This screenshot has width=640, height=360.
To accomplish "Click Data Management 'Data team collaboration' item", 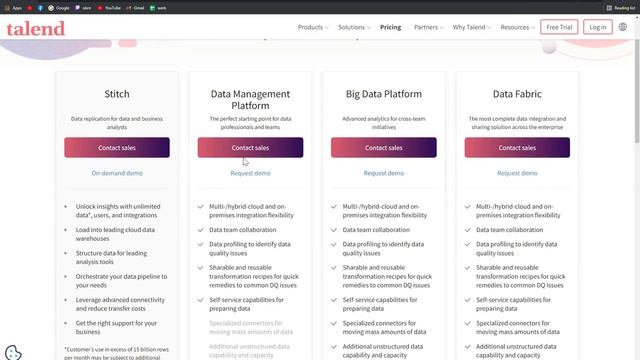I will pos(242,230).
